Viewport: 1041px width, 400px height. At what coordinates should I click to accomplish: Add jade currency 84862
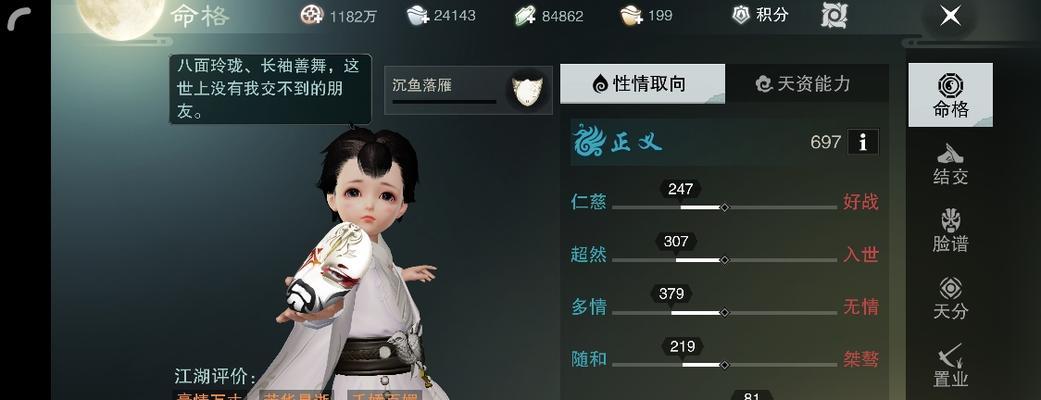[525, 15]
